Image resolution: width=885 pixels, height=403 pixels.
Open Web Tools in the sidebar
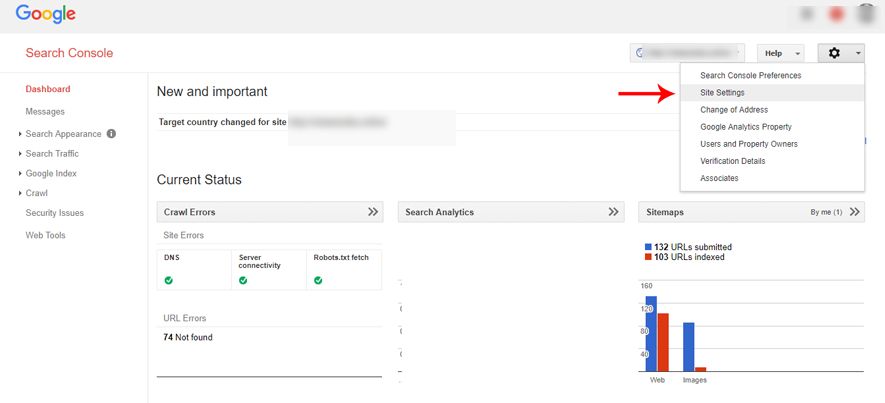point(46,235)
